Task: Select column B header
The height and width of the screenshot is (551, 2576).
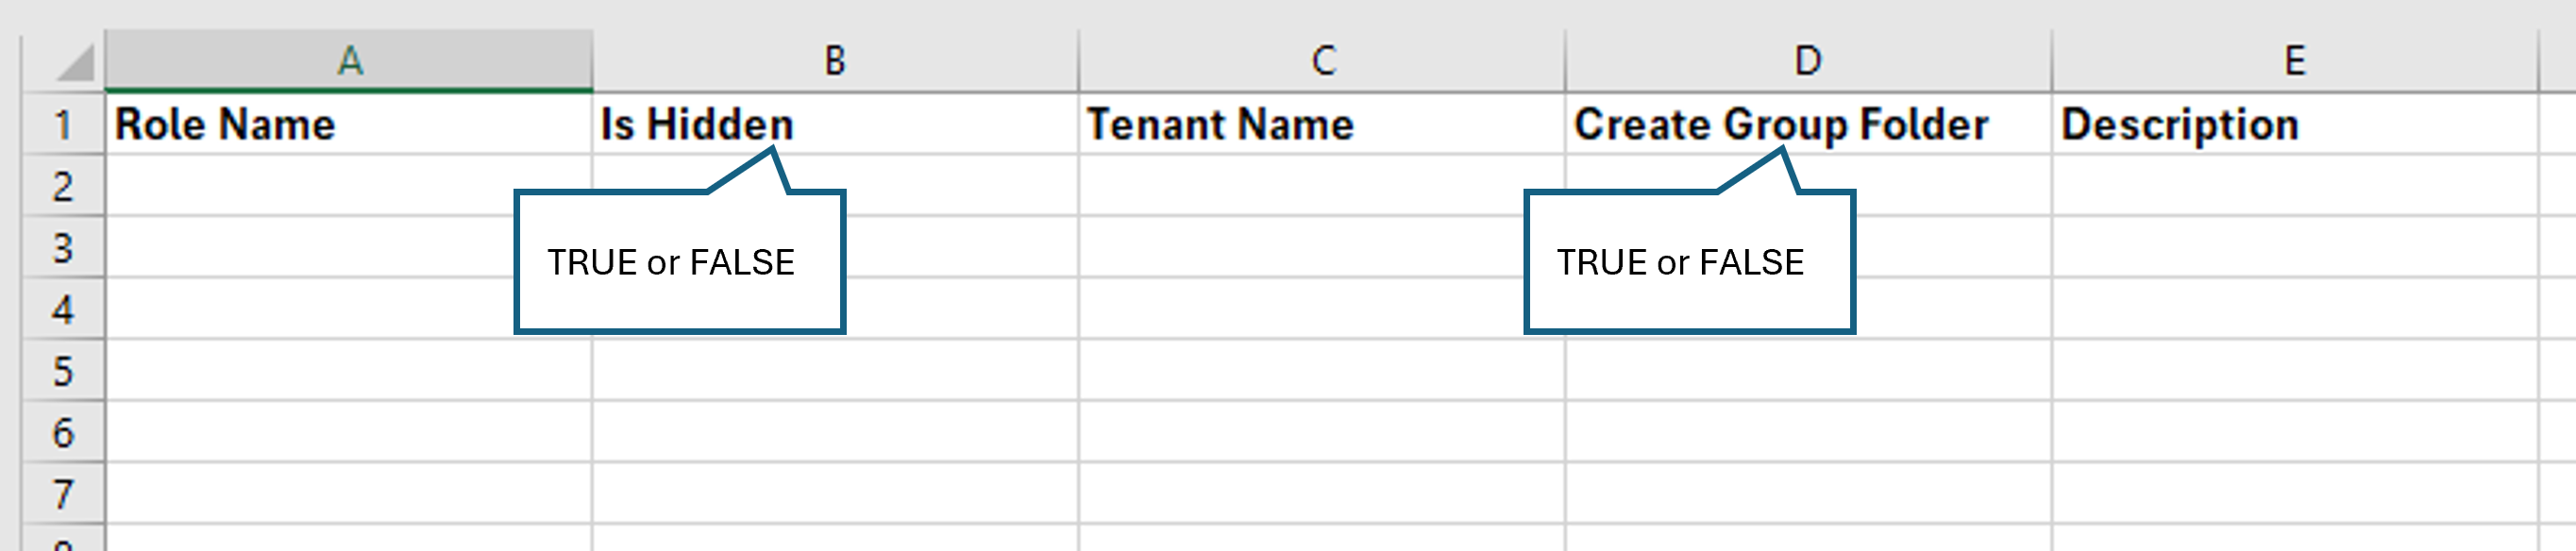Action: click(x=835, y=61)
